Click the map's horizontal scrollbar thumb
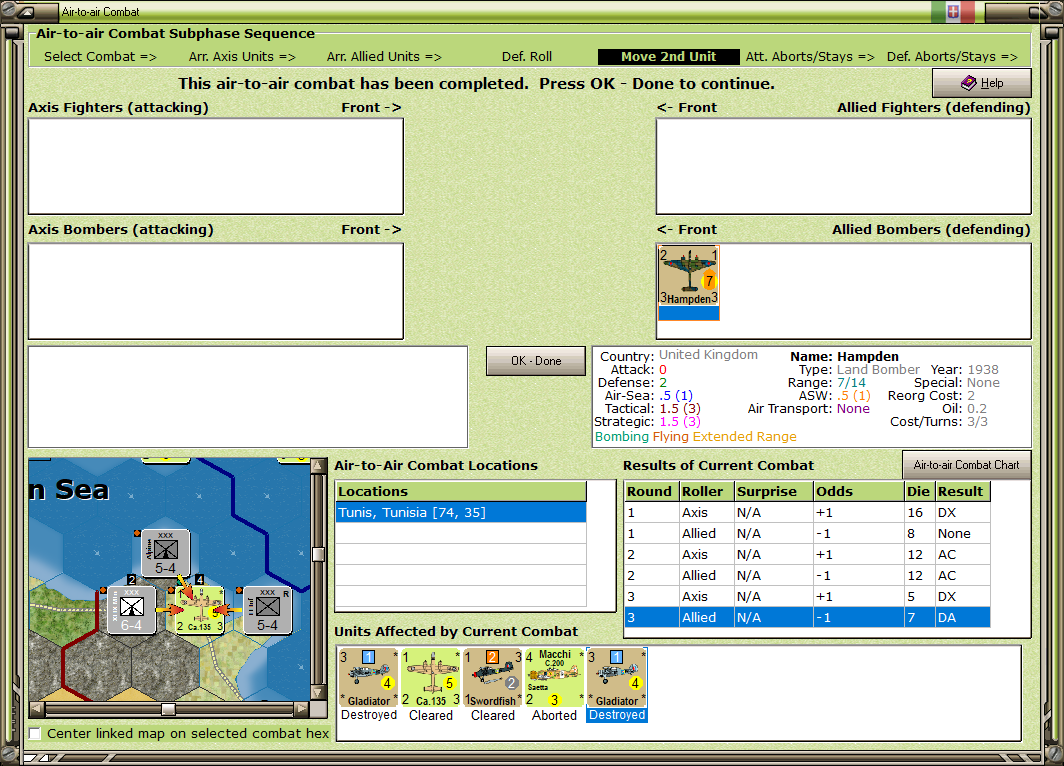Viewport: 1064px width, 766px height. (x=168, y=709)
